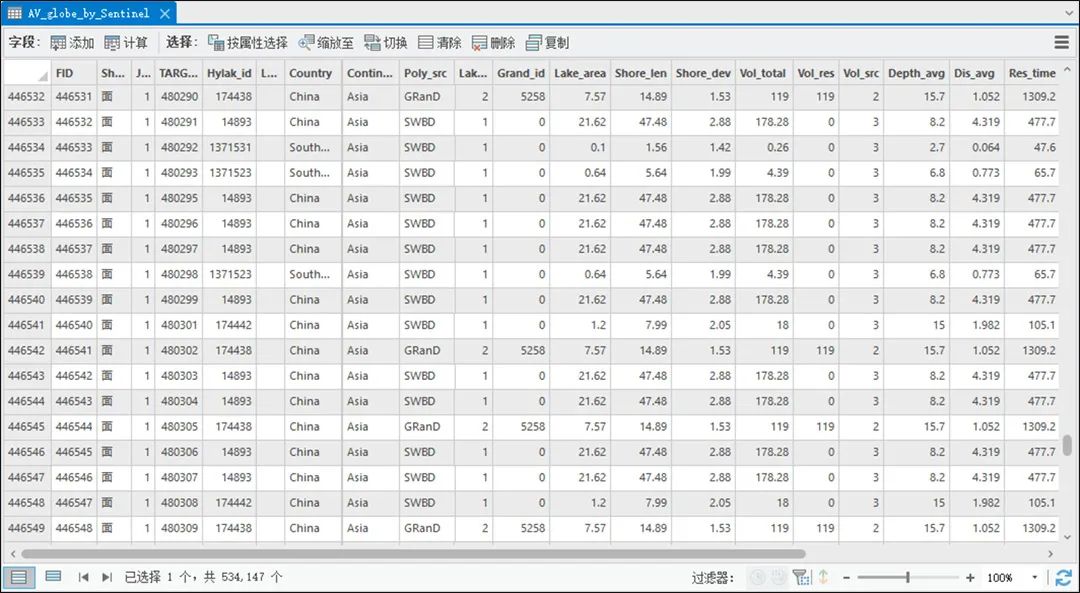1080x593 pixels.
Task: Click TARG cell 480292
Action: pos(179,147)
